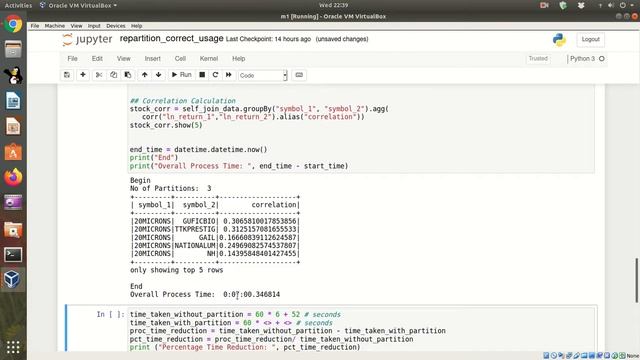Click the 'No of Partitions: 3' output text

pyautogui.click(x=171, y=189)
